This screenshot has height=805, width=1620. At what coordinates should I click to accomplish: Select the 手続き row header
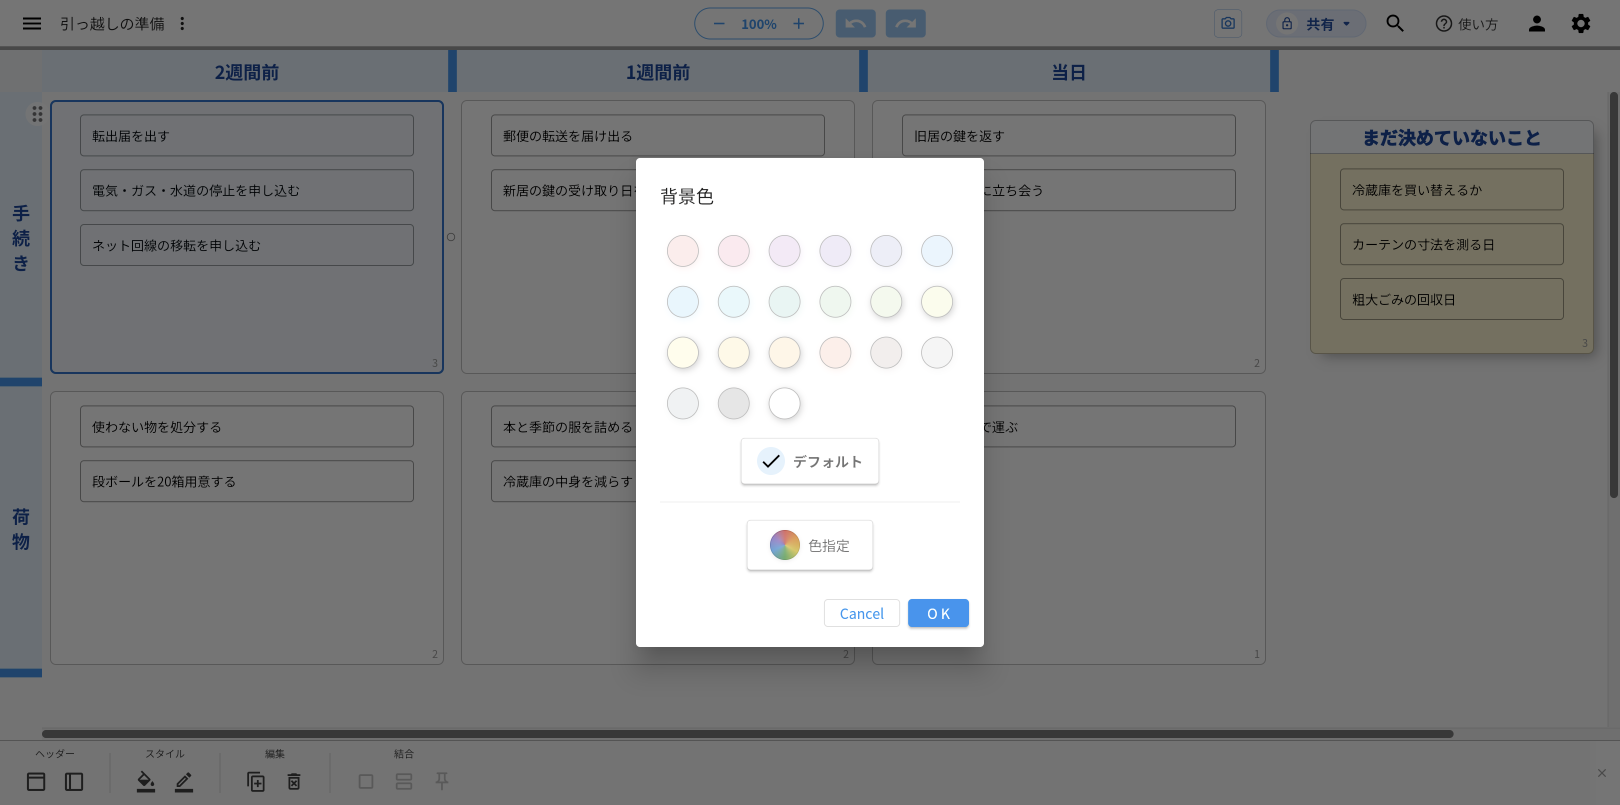[x=21, y=238]
